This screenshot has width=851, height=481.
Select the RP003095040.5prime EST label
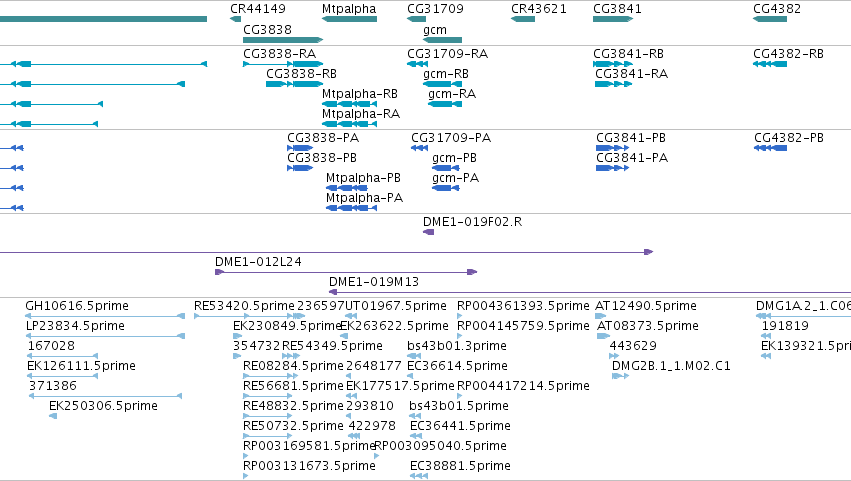click(x=441, y=446)
